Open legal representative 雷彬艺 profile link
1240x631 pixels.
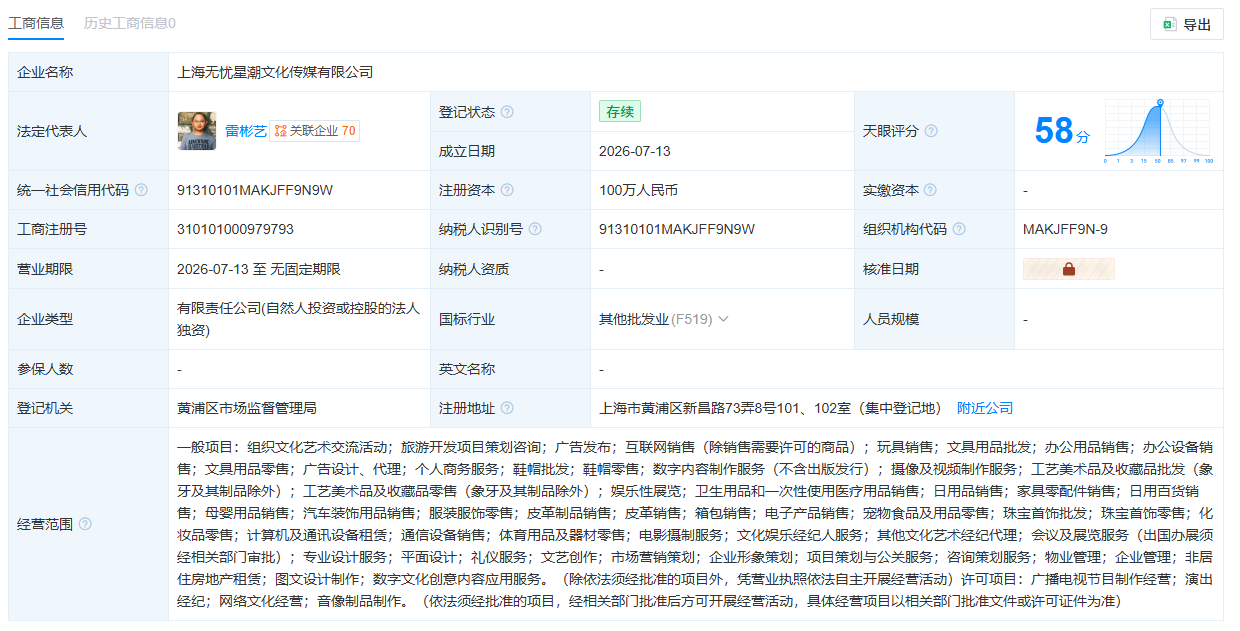pyautogui.click(x=245, y=131)
